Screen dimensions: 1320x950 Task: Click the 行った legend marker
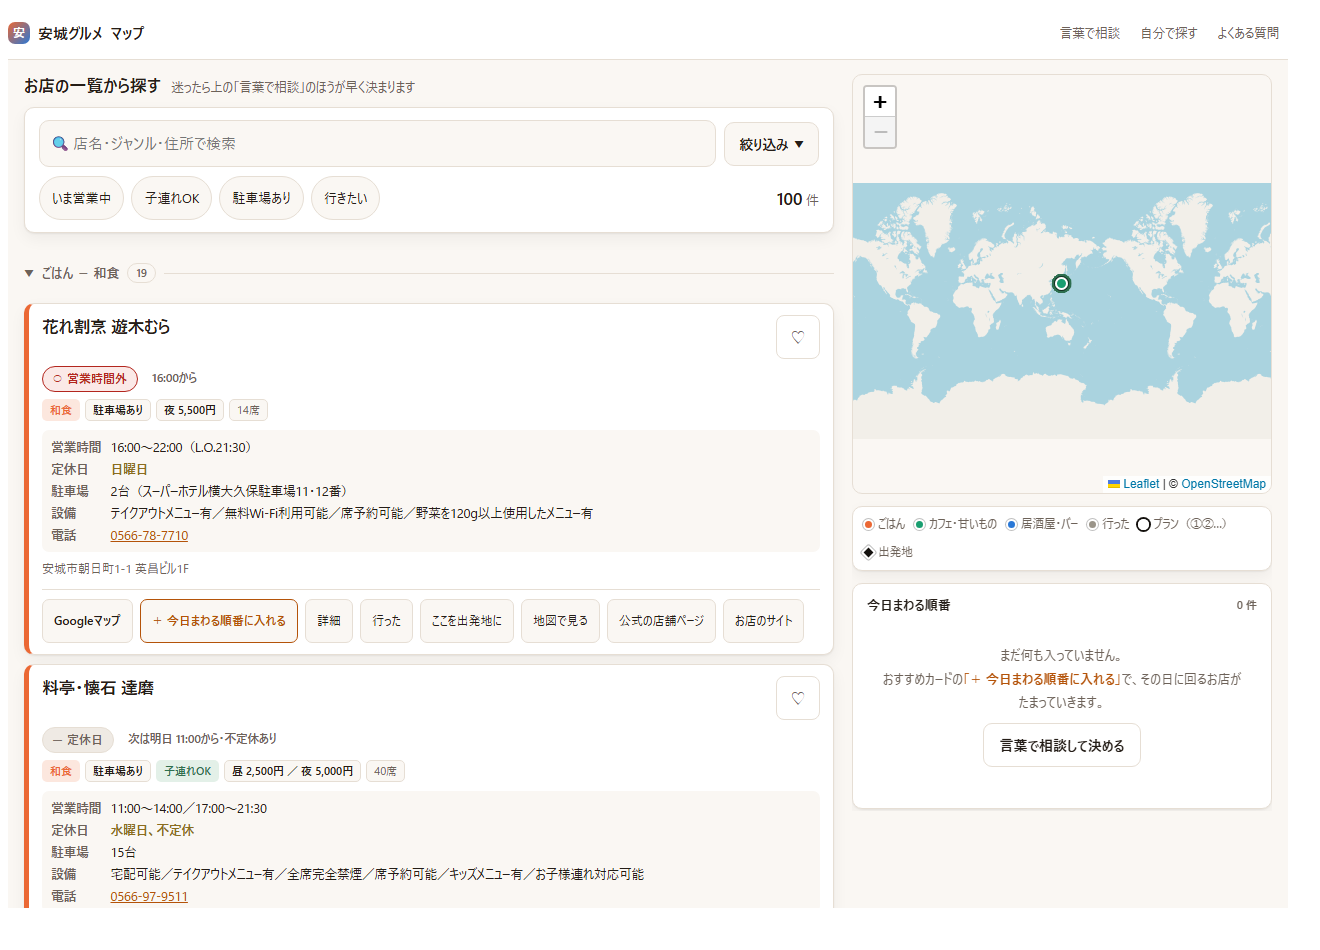coord(1092,524)
